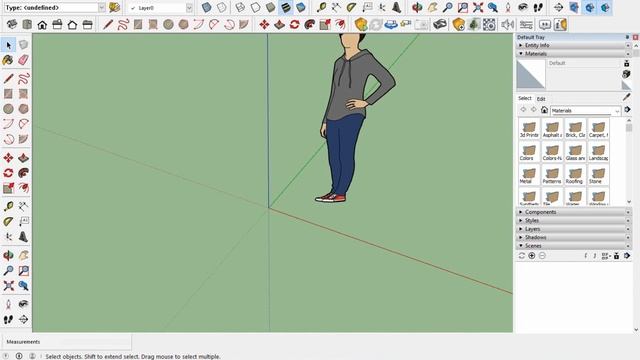Select the Offset tool in left toolbar
This screenshot has width=640, height=360.
(x=23, y=188)
